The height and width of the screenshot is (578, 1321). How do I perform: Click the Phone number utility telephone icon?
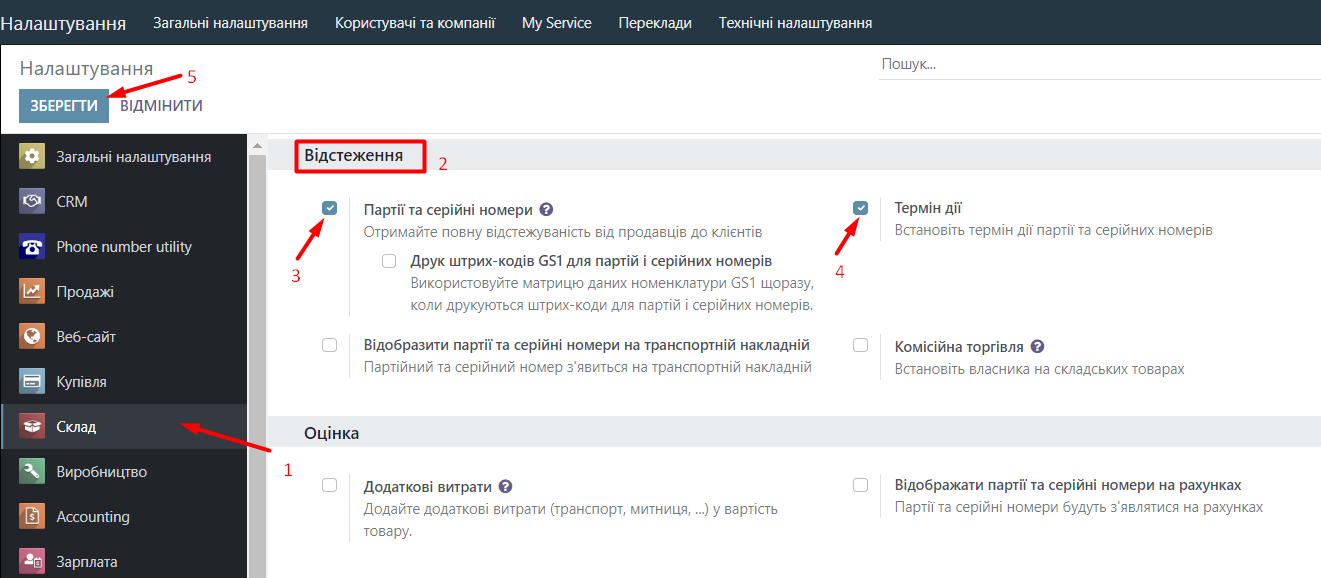tap(32, 247)
